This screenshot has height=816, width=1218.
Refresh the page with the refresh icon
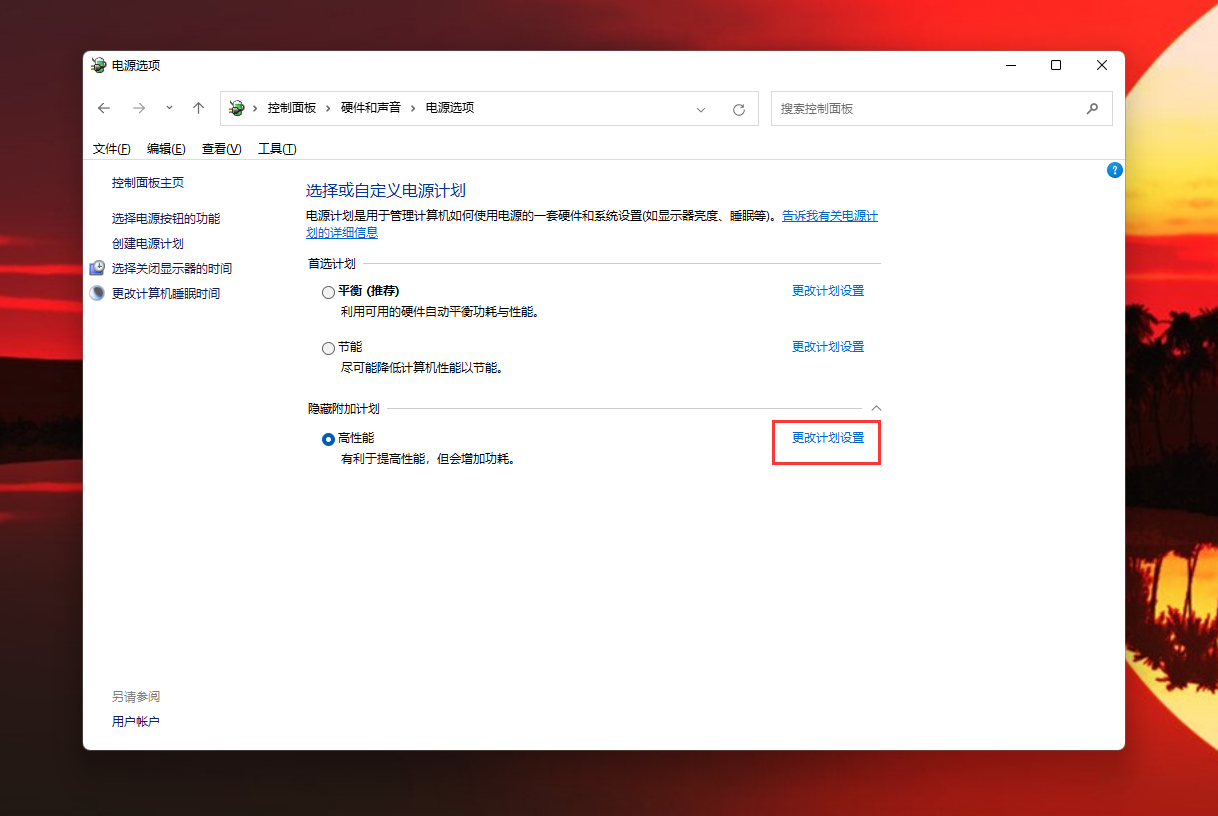[740, 109]
